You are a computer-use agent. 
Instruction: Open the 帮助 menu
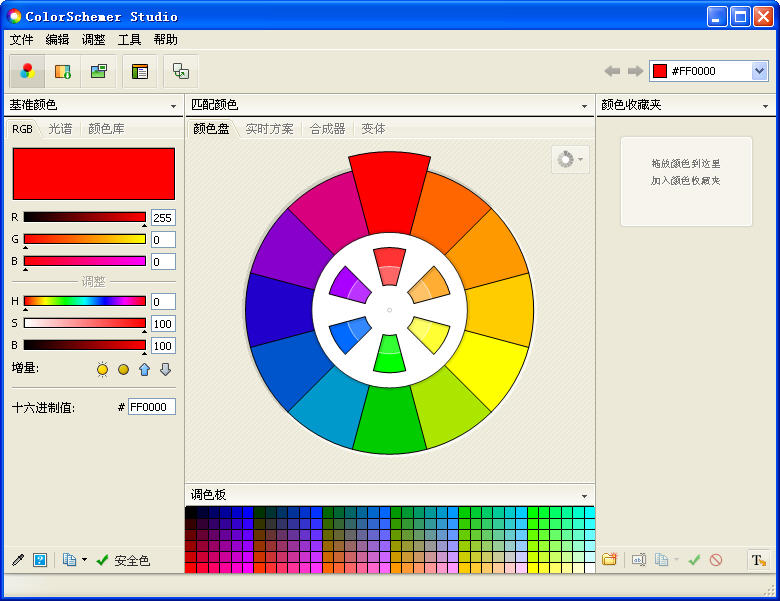[166, 39]
